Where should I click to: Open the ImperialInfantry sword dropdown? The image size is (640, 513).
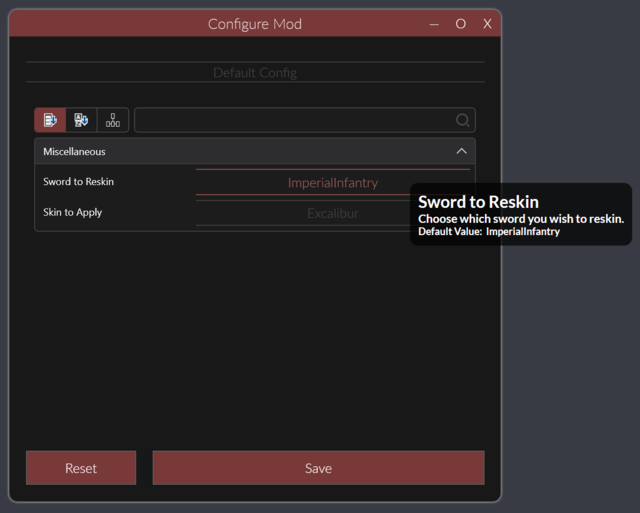(x=333, y=182)
